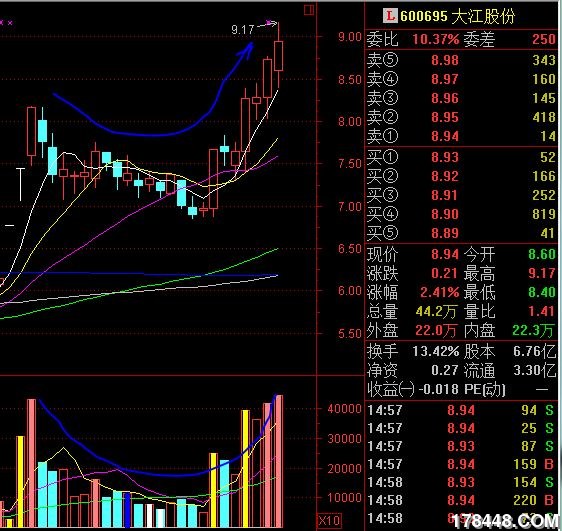Click the 5.50 price axis label
The image size is (562, 531).
pos(350,334)
